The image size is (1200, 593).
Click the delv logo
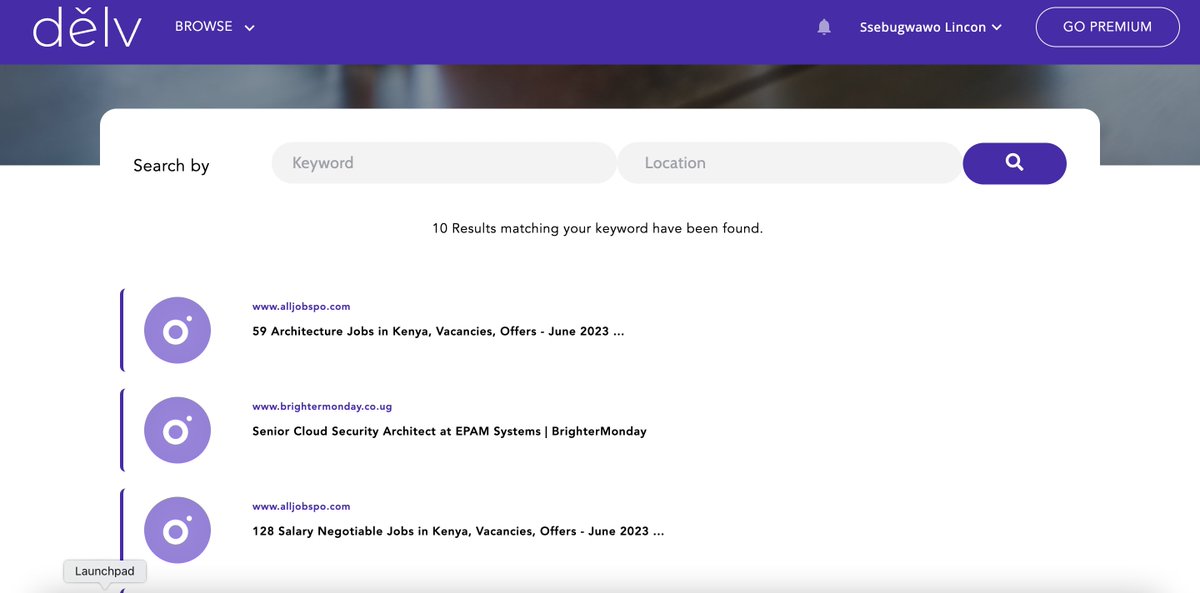point(87,27)
